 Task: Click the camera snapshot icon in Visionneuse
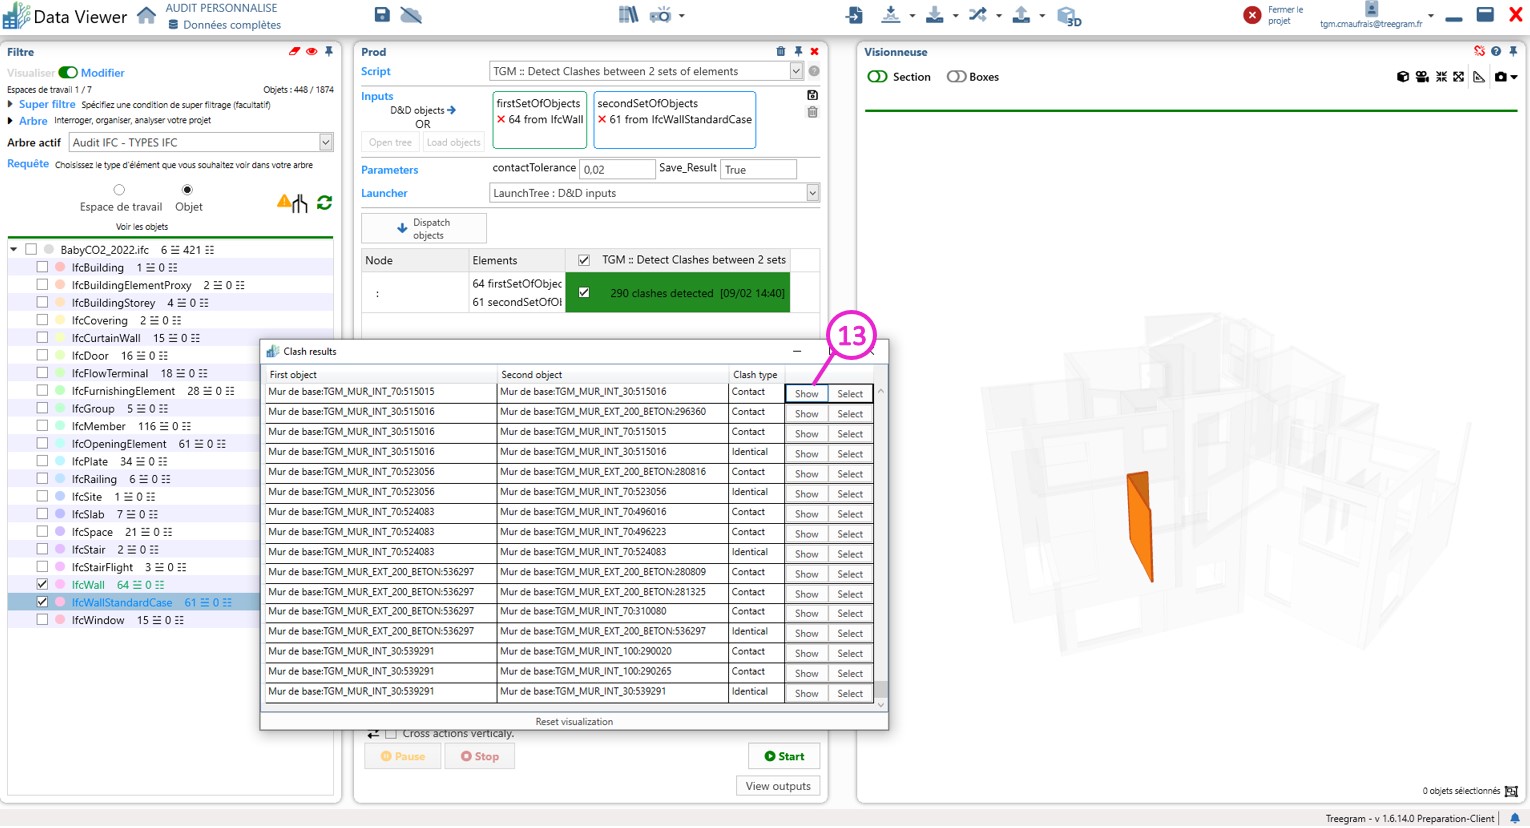1500,77
